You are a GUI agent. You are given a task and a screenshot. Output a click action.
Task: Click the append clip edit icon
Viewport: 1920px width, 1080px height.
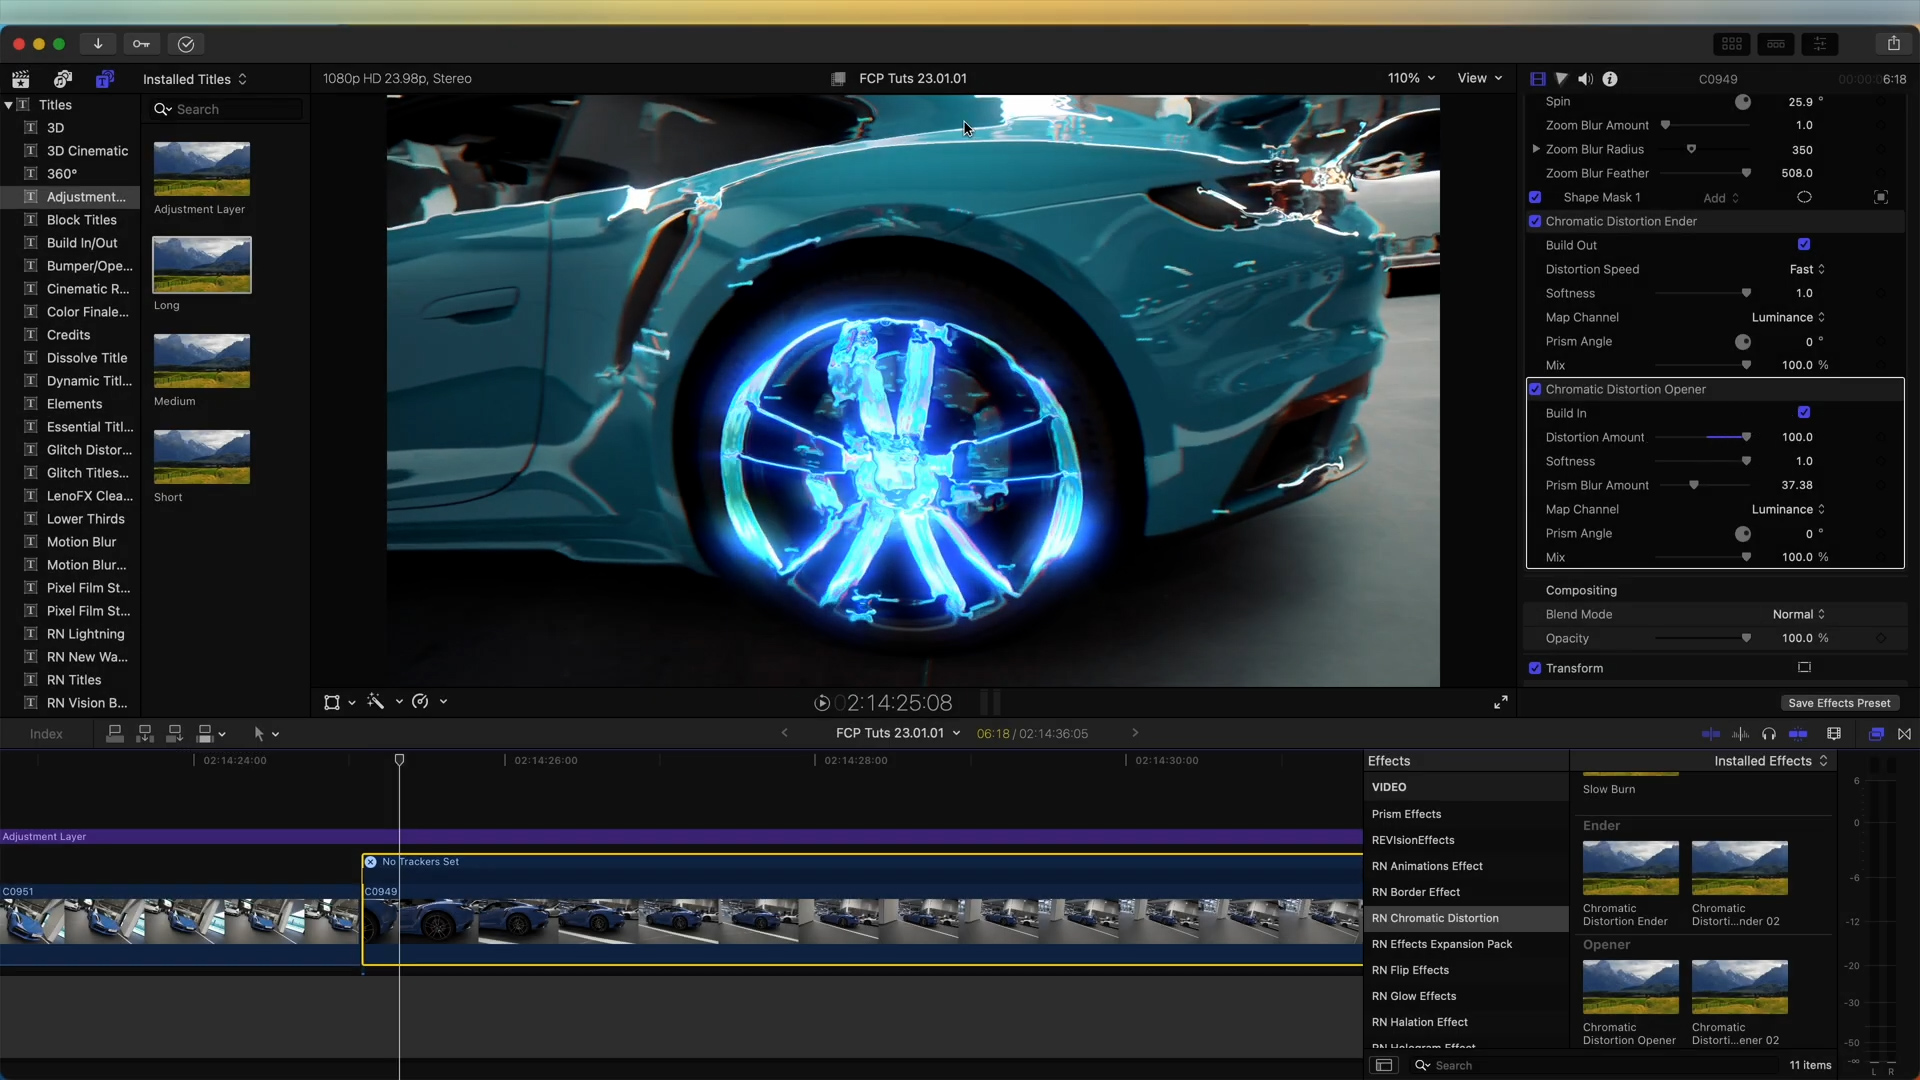click(174, 734)
